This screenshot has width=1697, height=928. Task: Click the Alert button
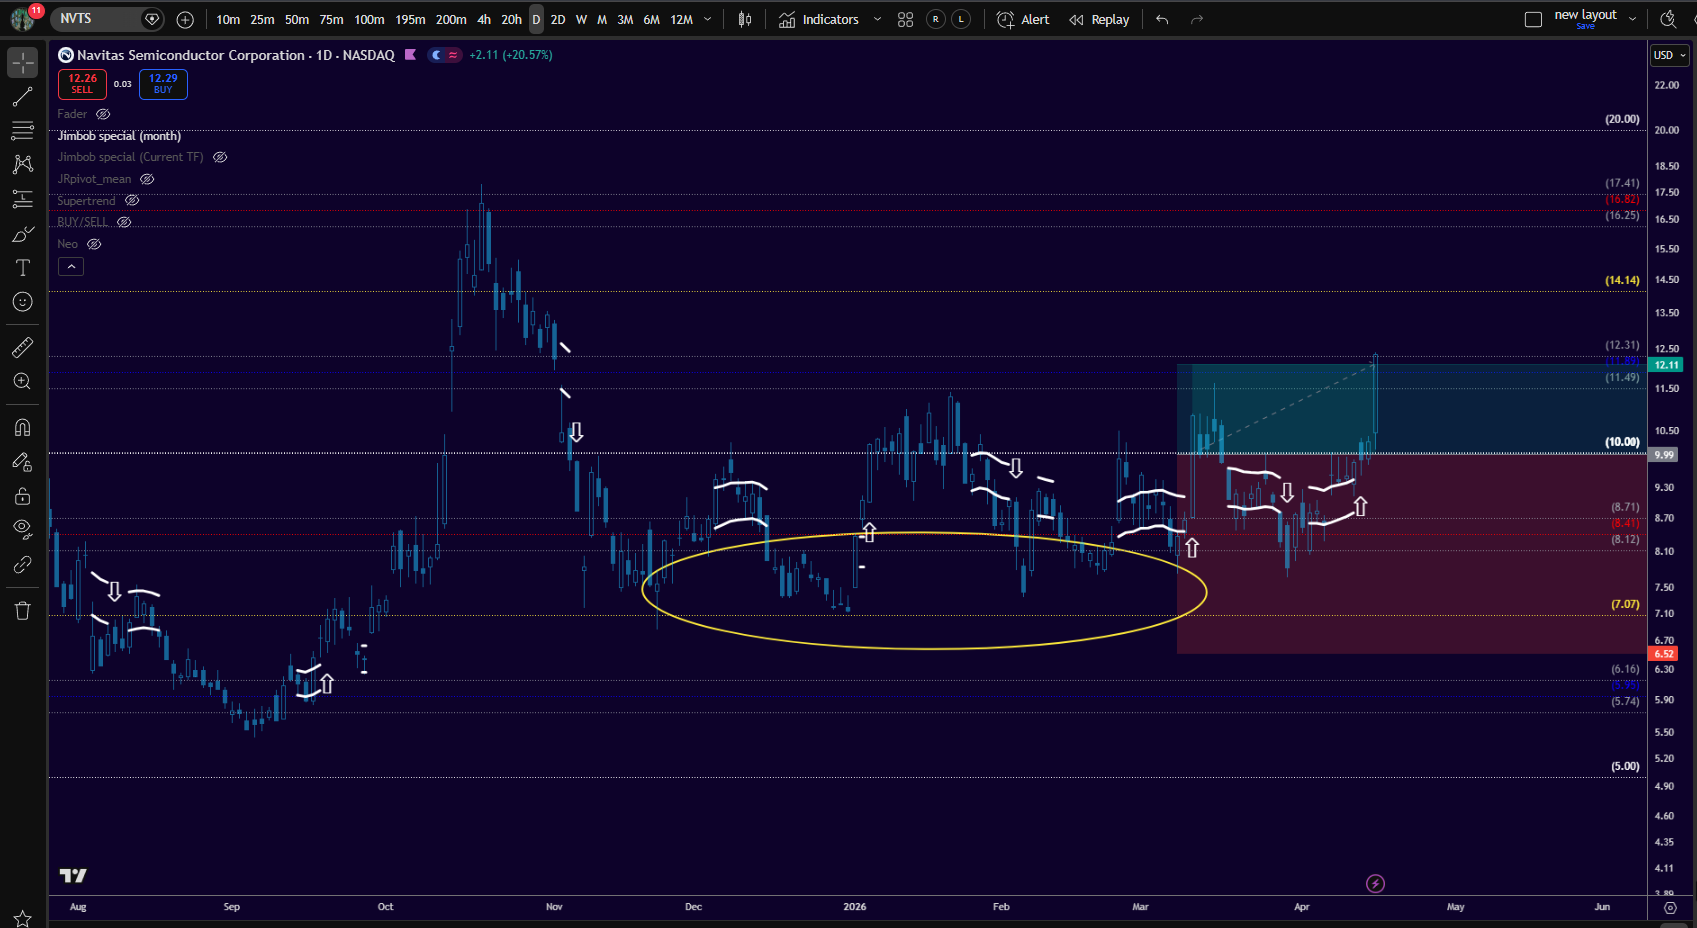[x=1024, y=19]
